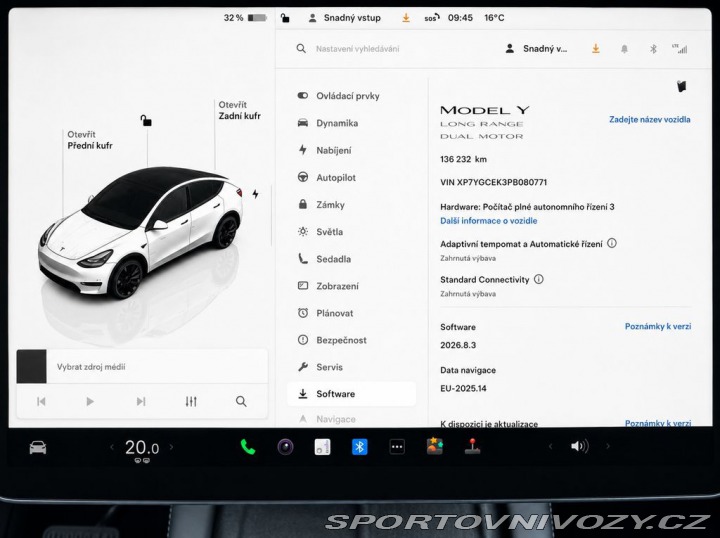This screenshot has height=538, width=720.
Task: Tap the orange download icon in status bar
Action: pyautogui.click(x=406, y=18)
